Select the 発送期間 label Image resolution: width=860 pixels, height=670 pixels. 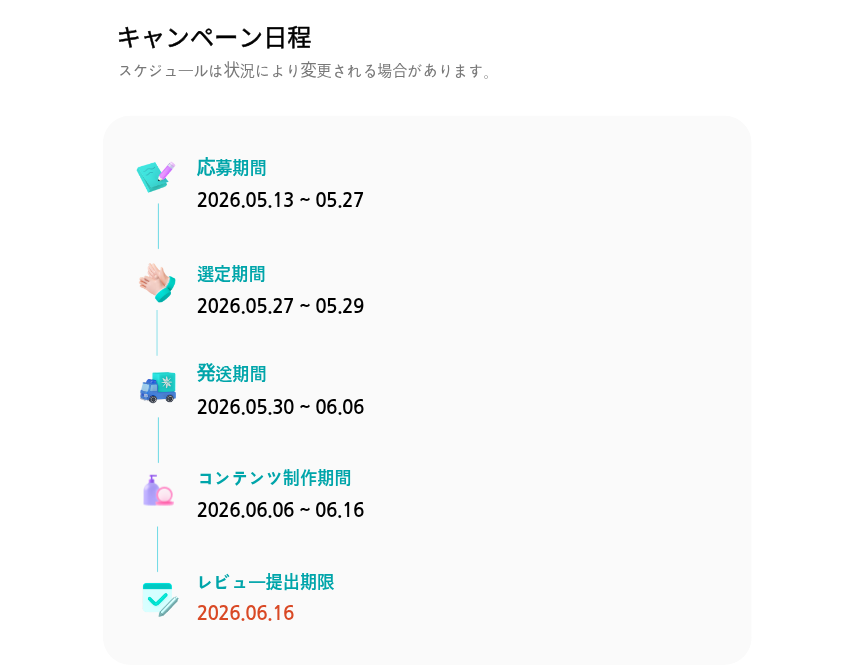coord(231,374)
